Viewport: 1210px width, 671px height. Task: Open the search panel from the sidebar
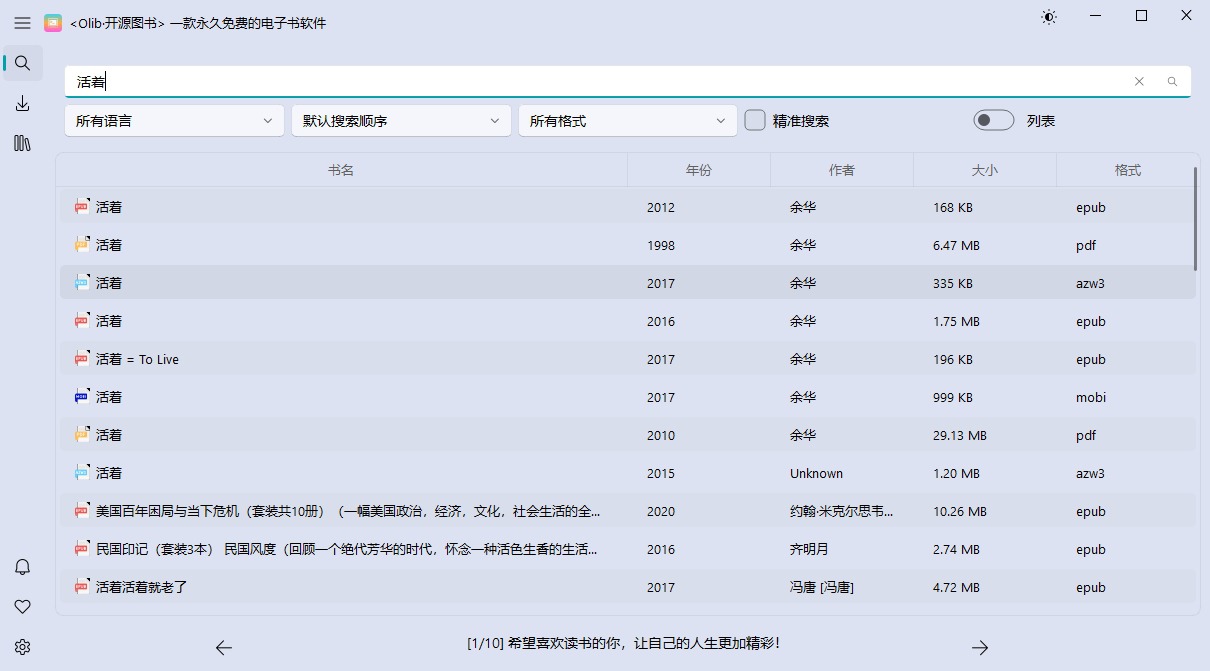click(22, 62)
